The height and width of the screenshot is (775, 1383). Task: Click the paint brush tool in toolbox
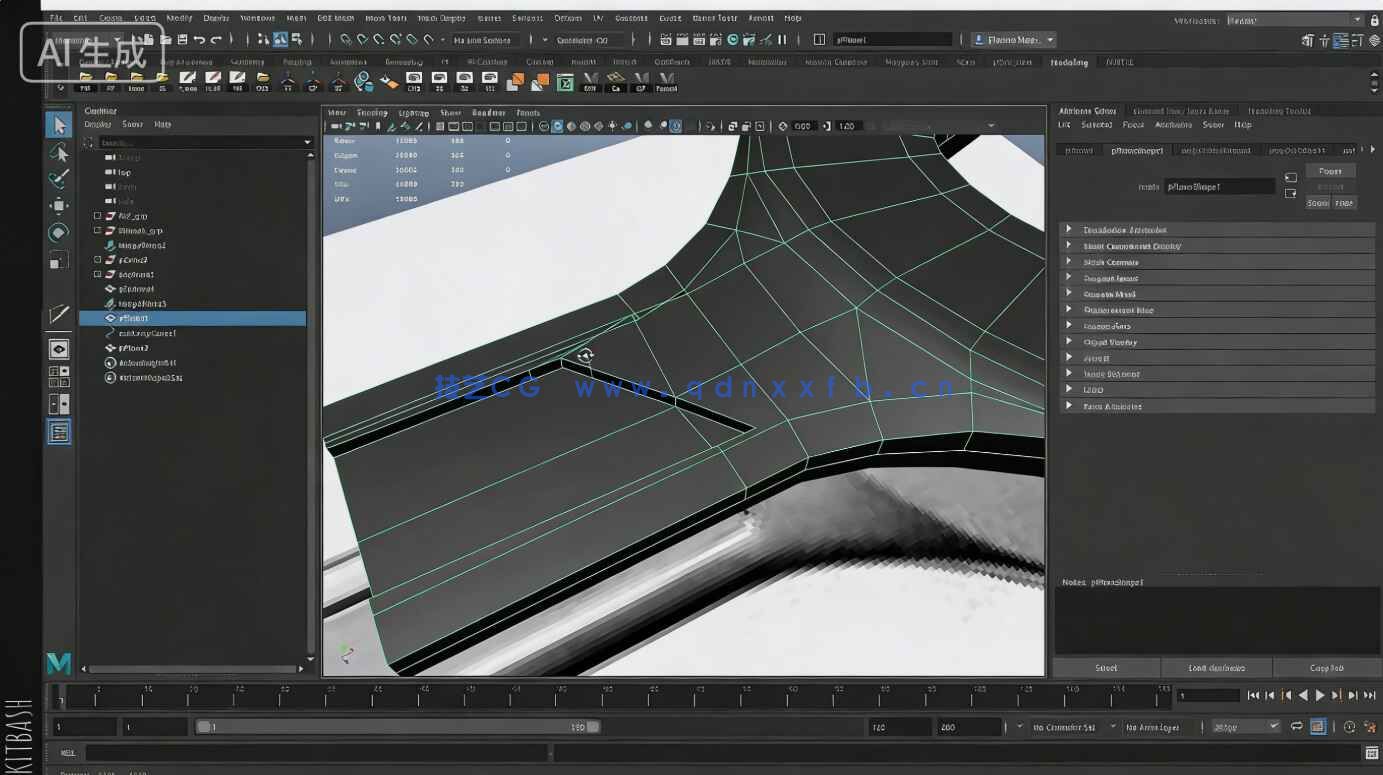[59, 179]
